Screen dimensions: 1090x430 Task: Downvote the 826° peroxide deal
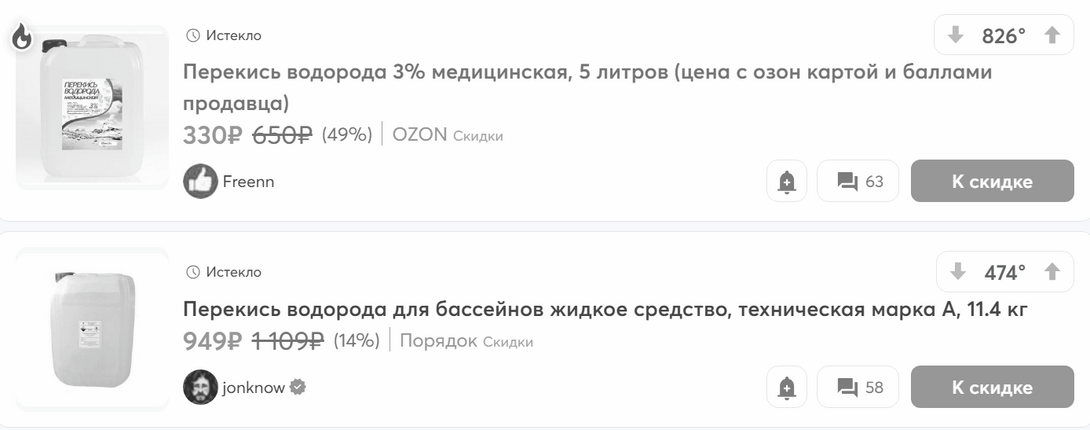[x=955, y=36]
